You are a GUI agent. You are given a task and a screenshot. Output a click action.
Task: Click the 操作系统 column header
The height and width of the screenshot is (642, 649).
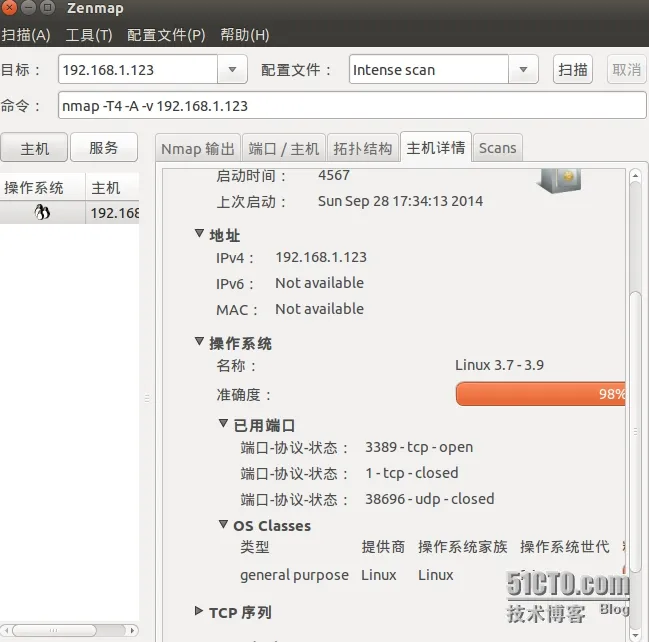click(43, 188)
